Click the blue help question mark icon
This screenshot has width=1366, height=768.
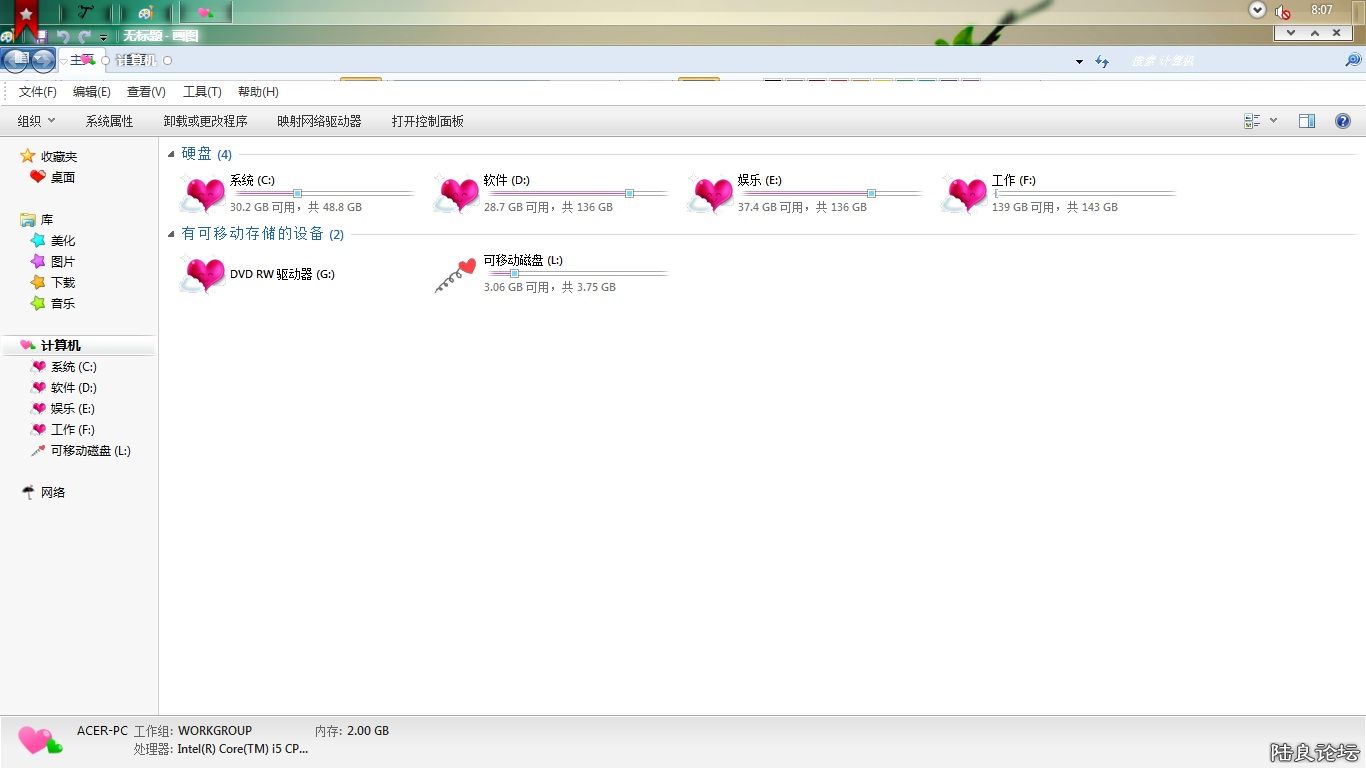(1343, 121)
